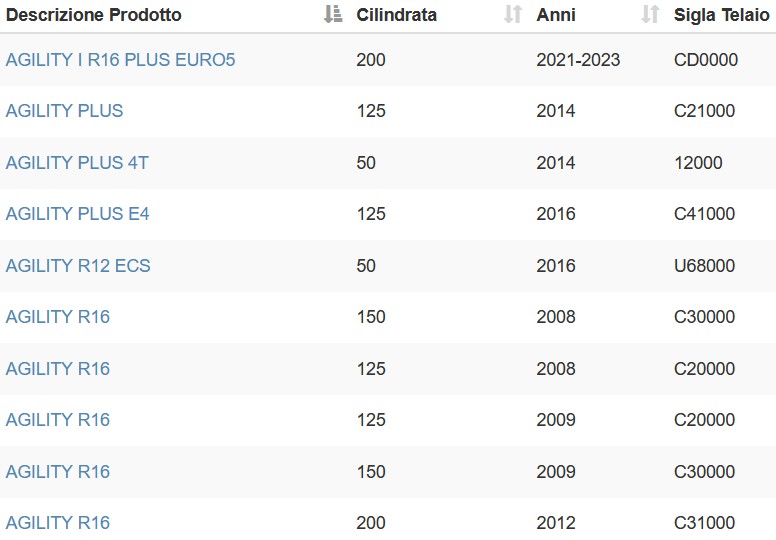The image size is (776, 540).
Task: Click the CD0000 frame code cell
Action: coord(706,60)
